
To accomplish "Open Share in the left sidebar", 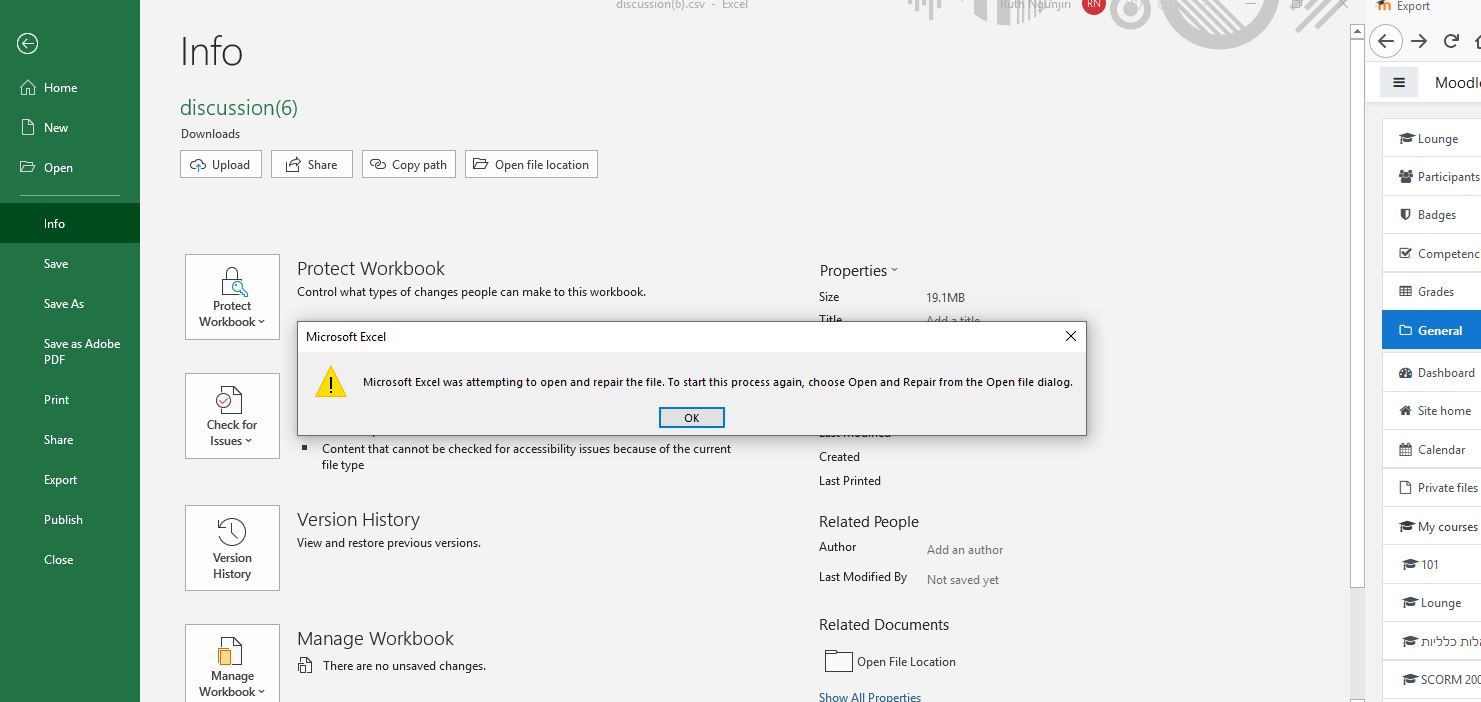I will 70,440.
